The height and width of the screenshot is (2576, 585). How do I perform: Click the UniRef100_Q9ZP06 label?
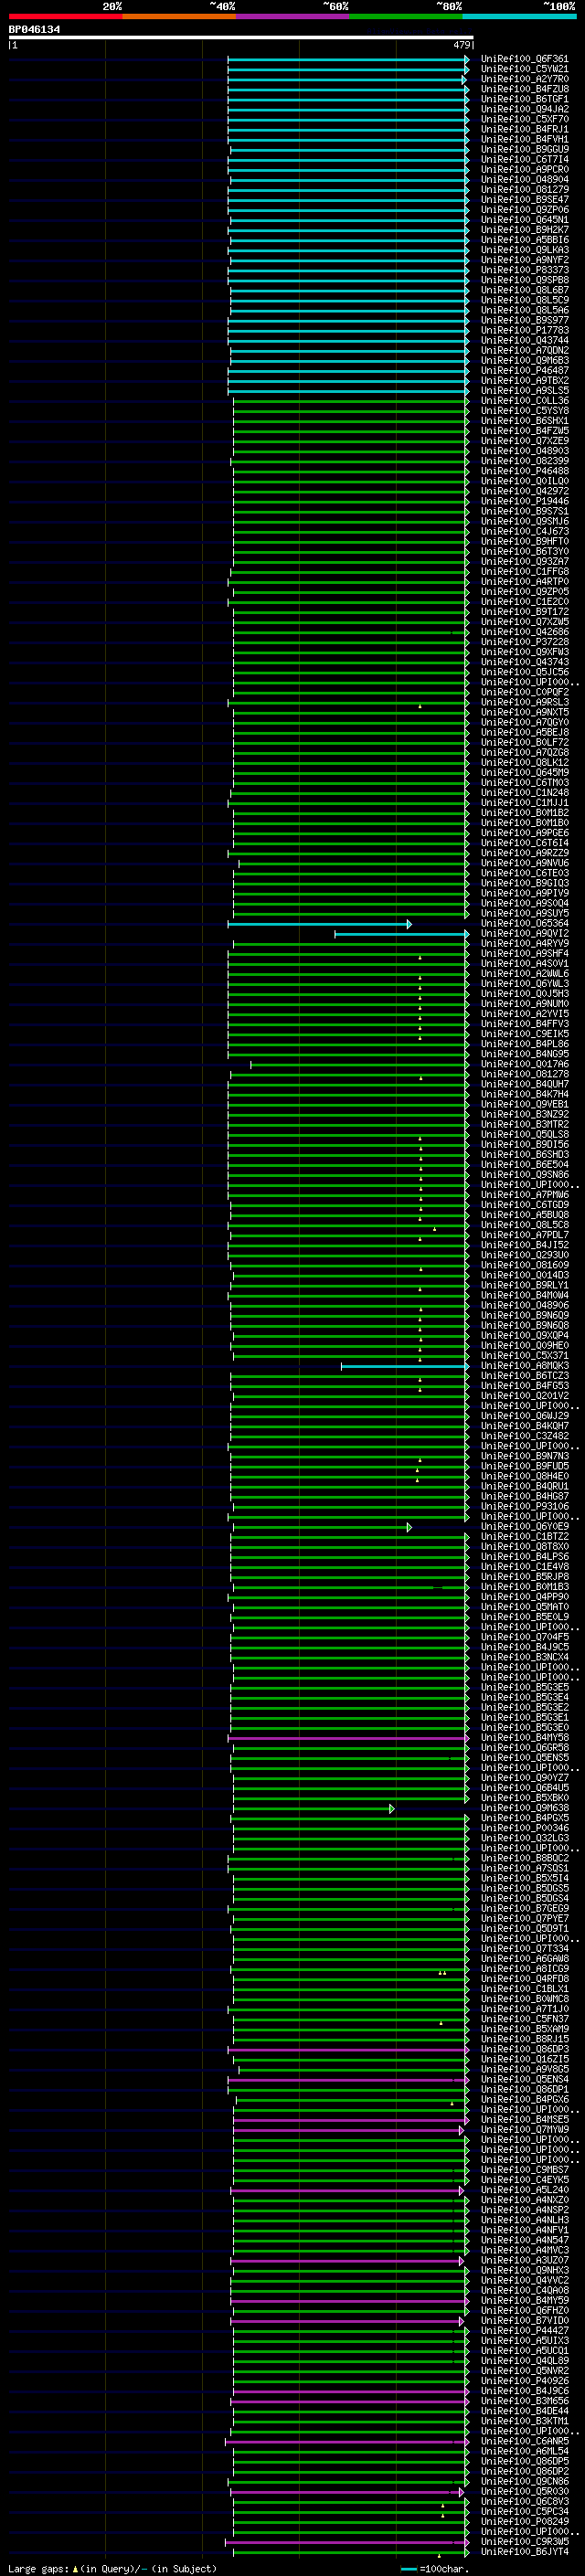coord(525,210)
